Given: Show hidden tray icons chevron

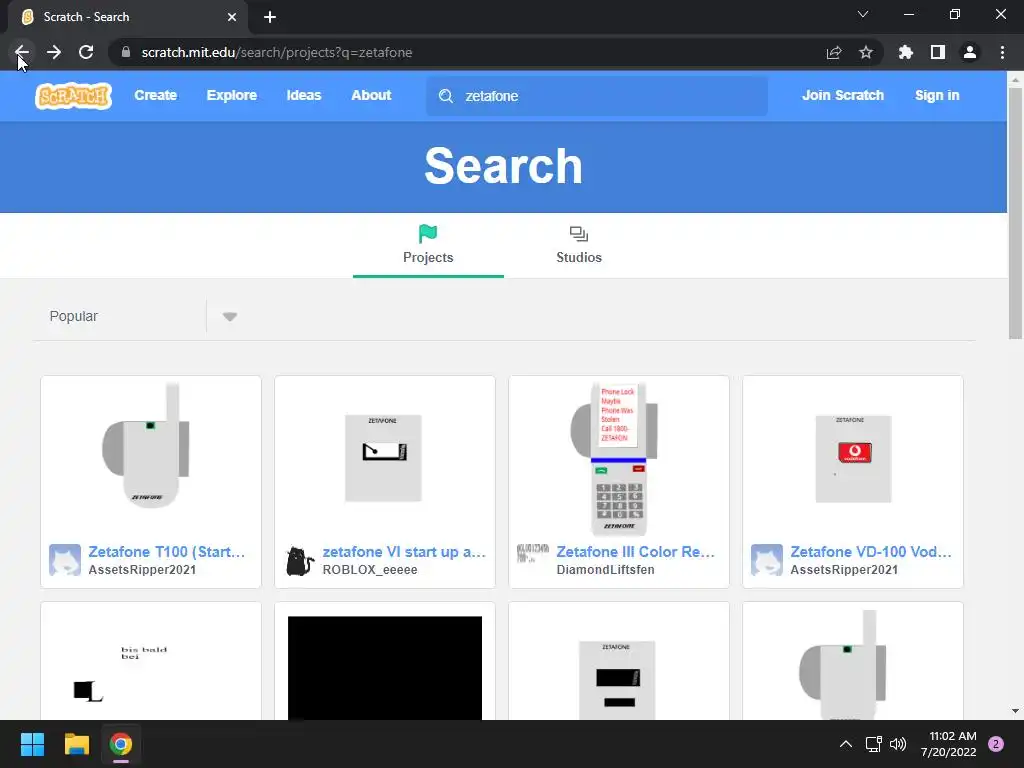Looking at the screenshot, I should 846,744.
